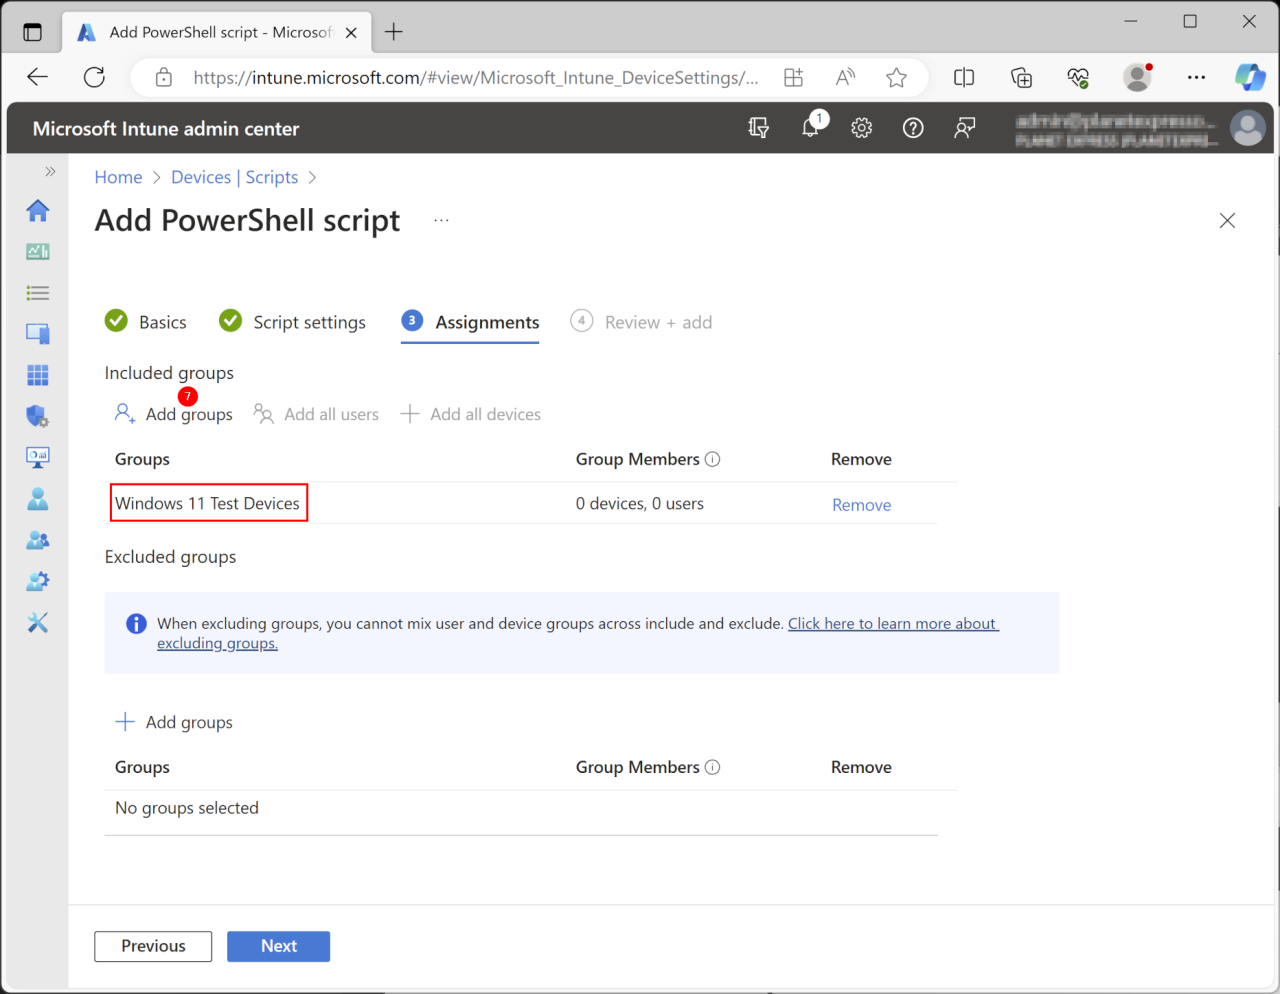The width and height of the screenshot is (1280, 994).
Task: Click the browser address bar
Action: coord(475,78)
